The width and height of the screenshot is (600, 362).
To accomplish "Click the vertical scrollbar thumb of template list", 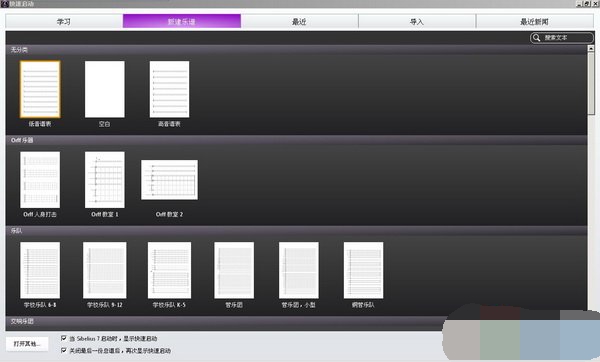I will pos(591,83).
